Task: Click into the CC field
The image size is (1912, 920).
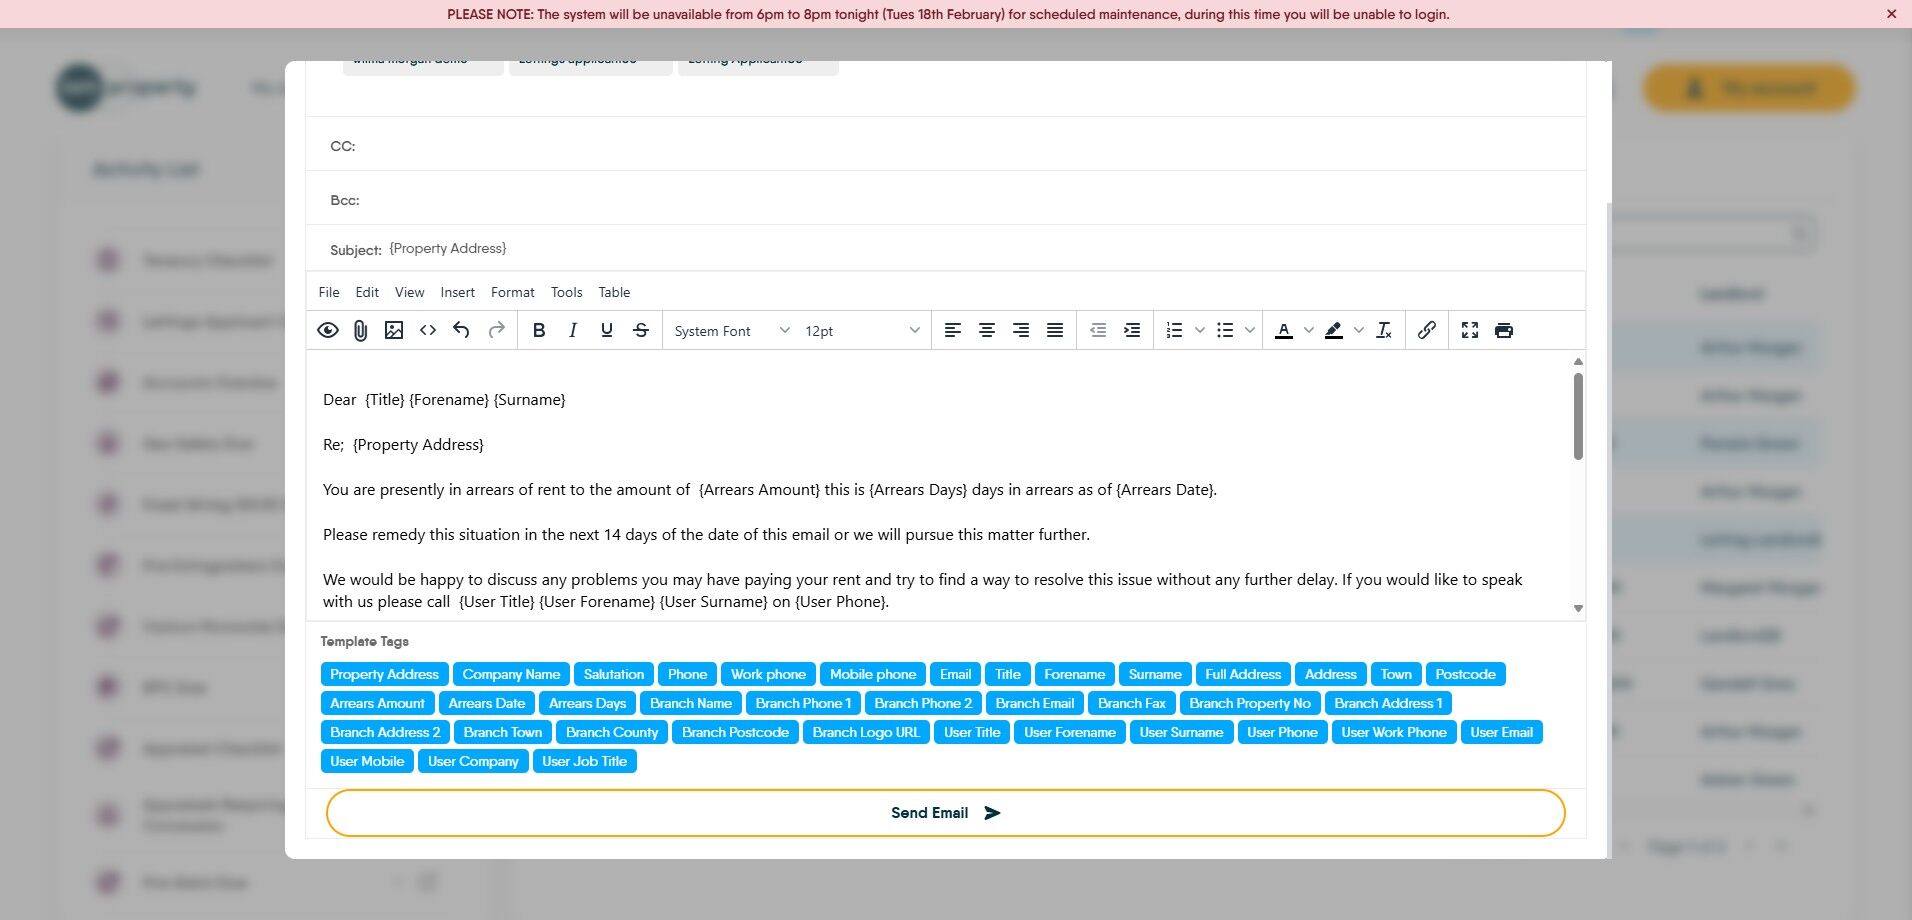Action: click(946, 146)
